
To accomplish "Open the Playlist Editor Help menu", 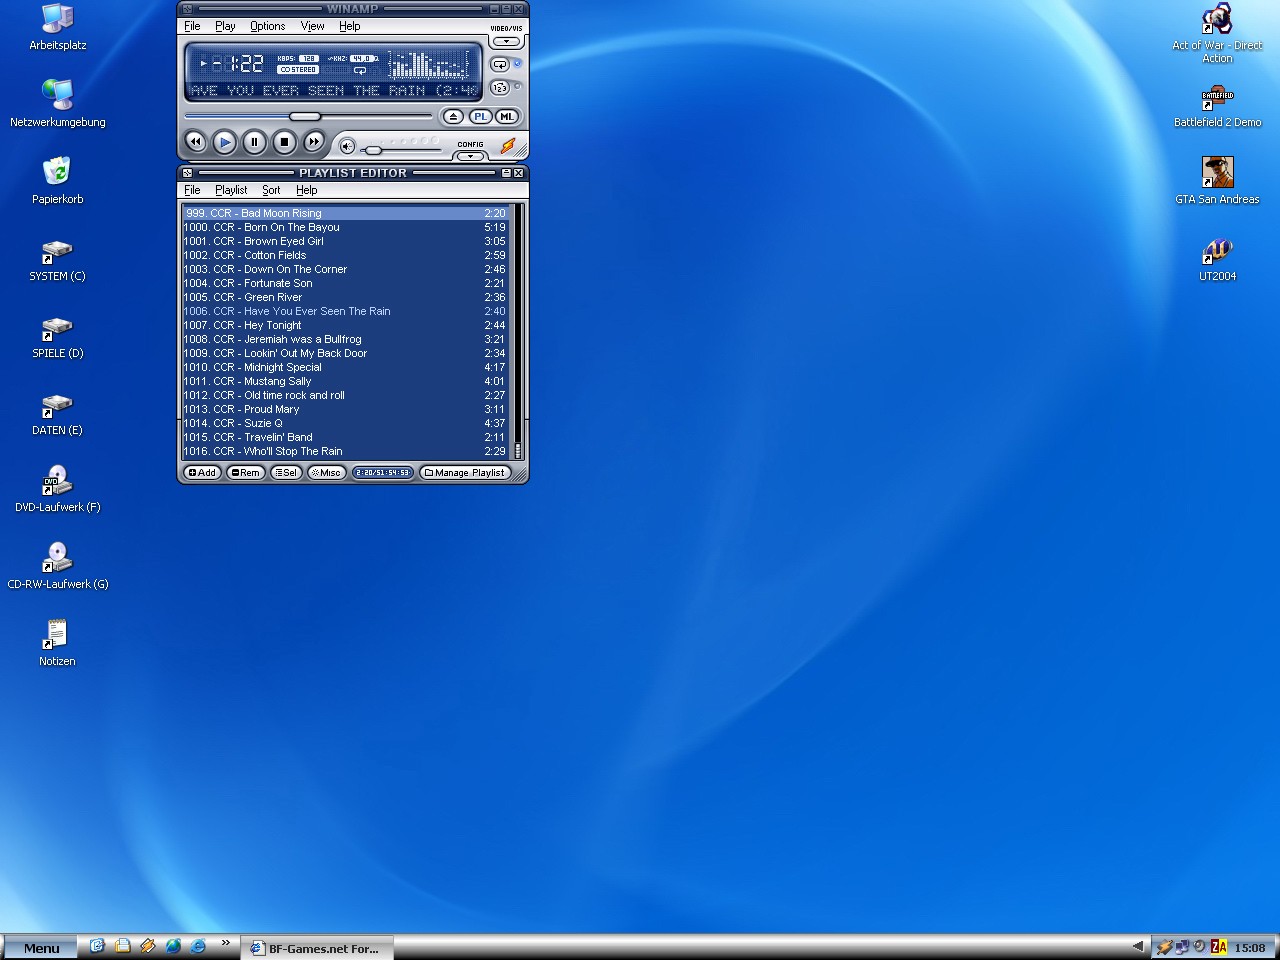I will point(306,190).
